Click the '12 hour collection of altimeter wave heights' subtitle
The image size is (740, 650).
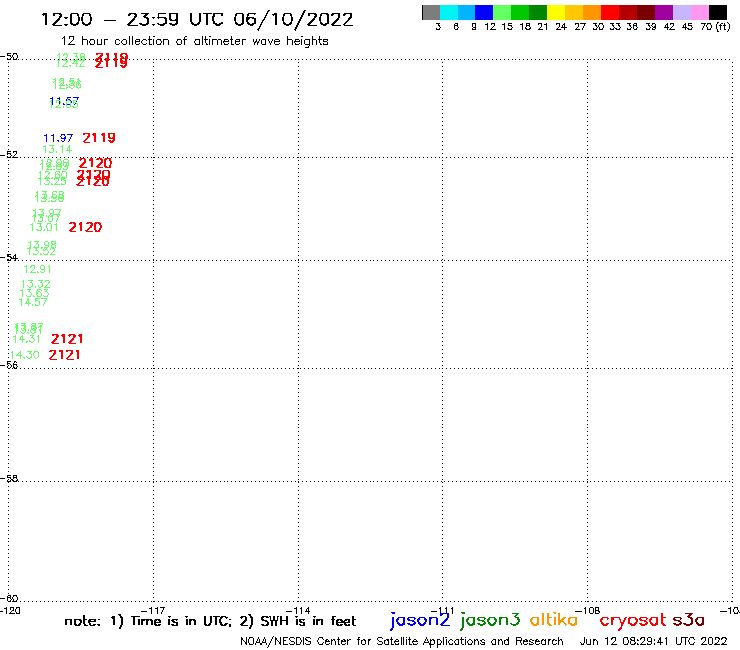click(194, 41)
